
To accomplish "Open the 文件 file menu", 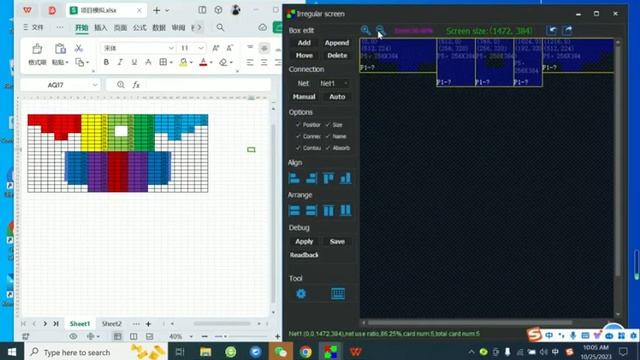I will pyautogui.click(x=33, y=27).
